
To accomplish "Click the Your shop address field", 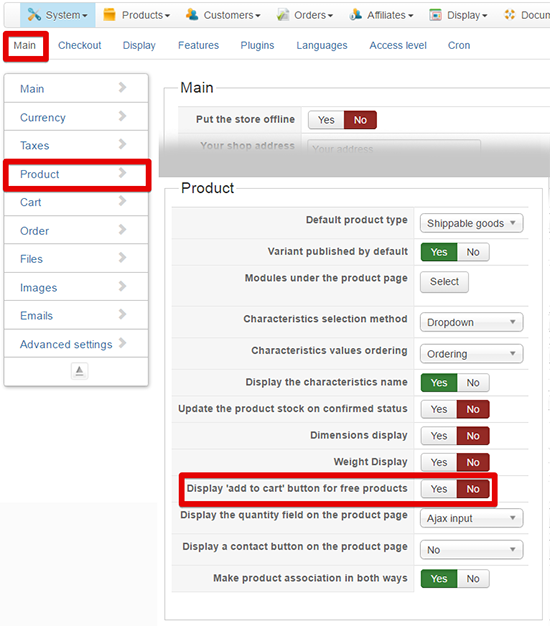I will 394,149.
